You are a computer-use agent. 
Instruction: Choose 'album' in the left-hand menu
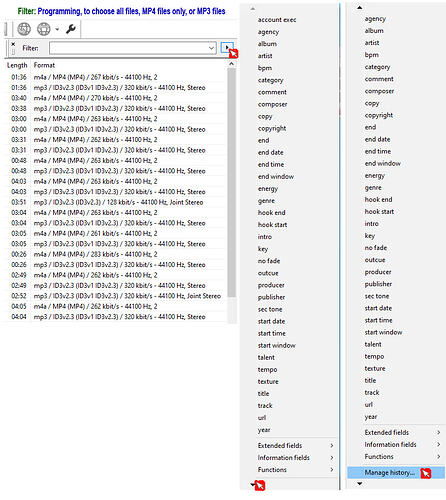267,44
